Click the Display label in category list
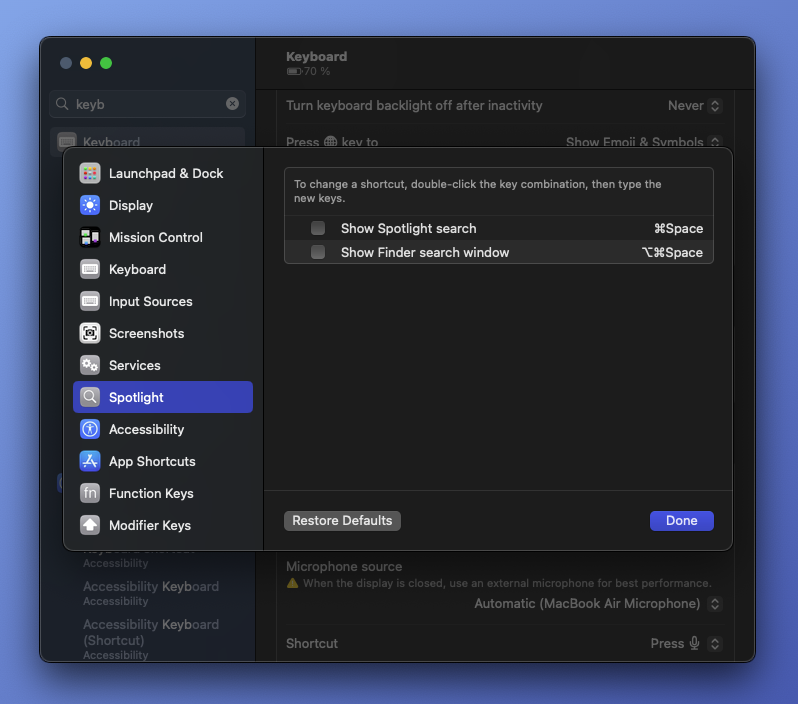 click(131, 206)
